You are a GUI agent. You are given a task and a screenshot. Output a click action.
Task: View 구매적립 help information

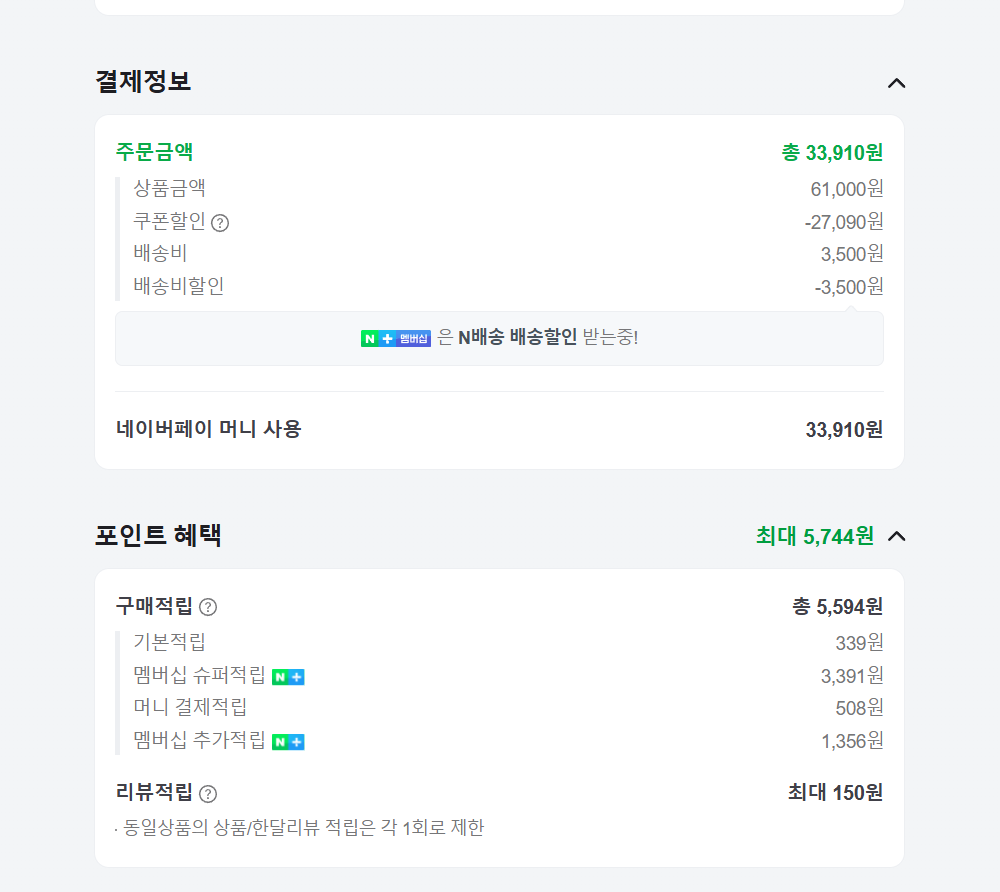(x=208, y=606)
